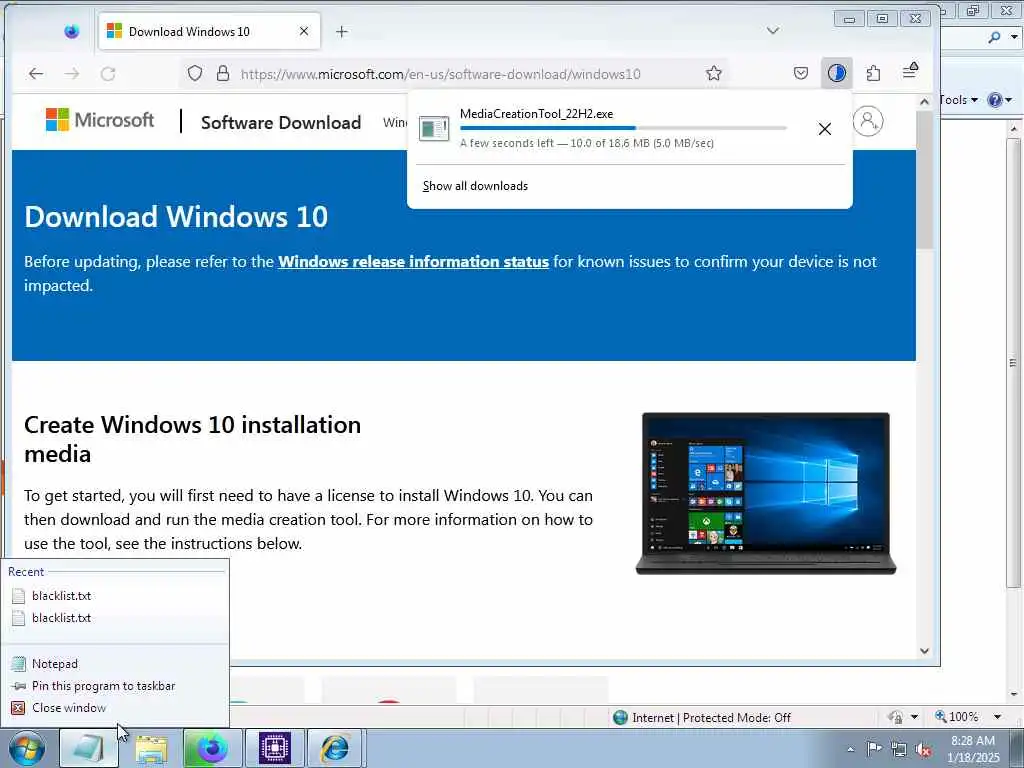Open Action Center flag tray icon
The width and height of the screenshot is (1024, 768).
[874, 748]
